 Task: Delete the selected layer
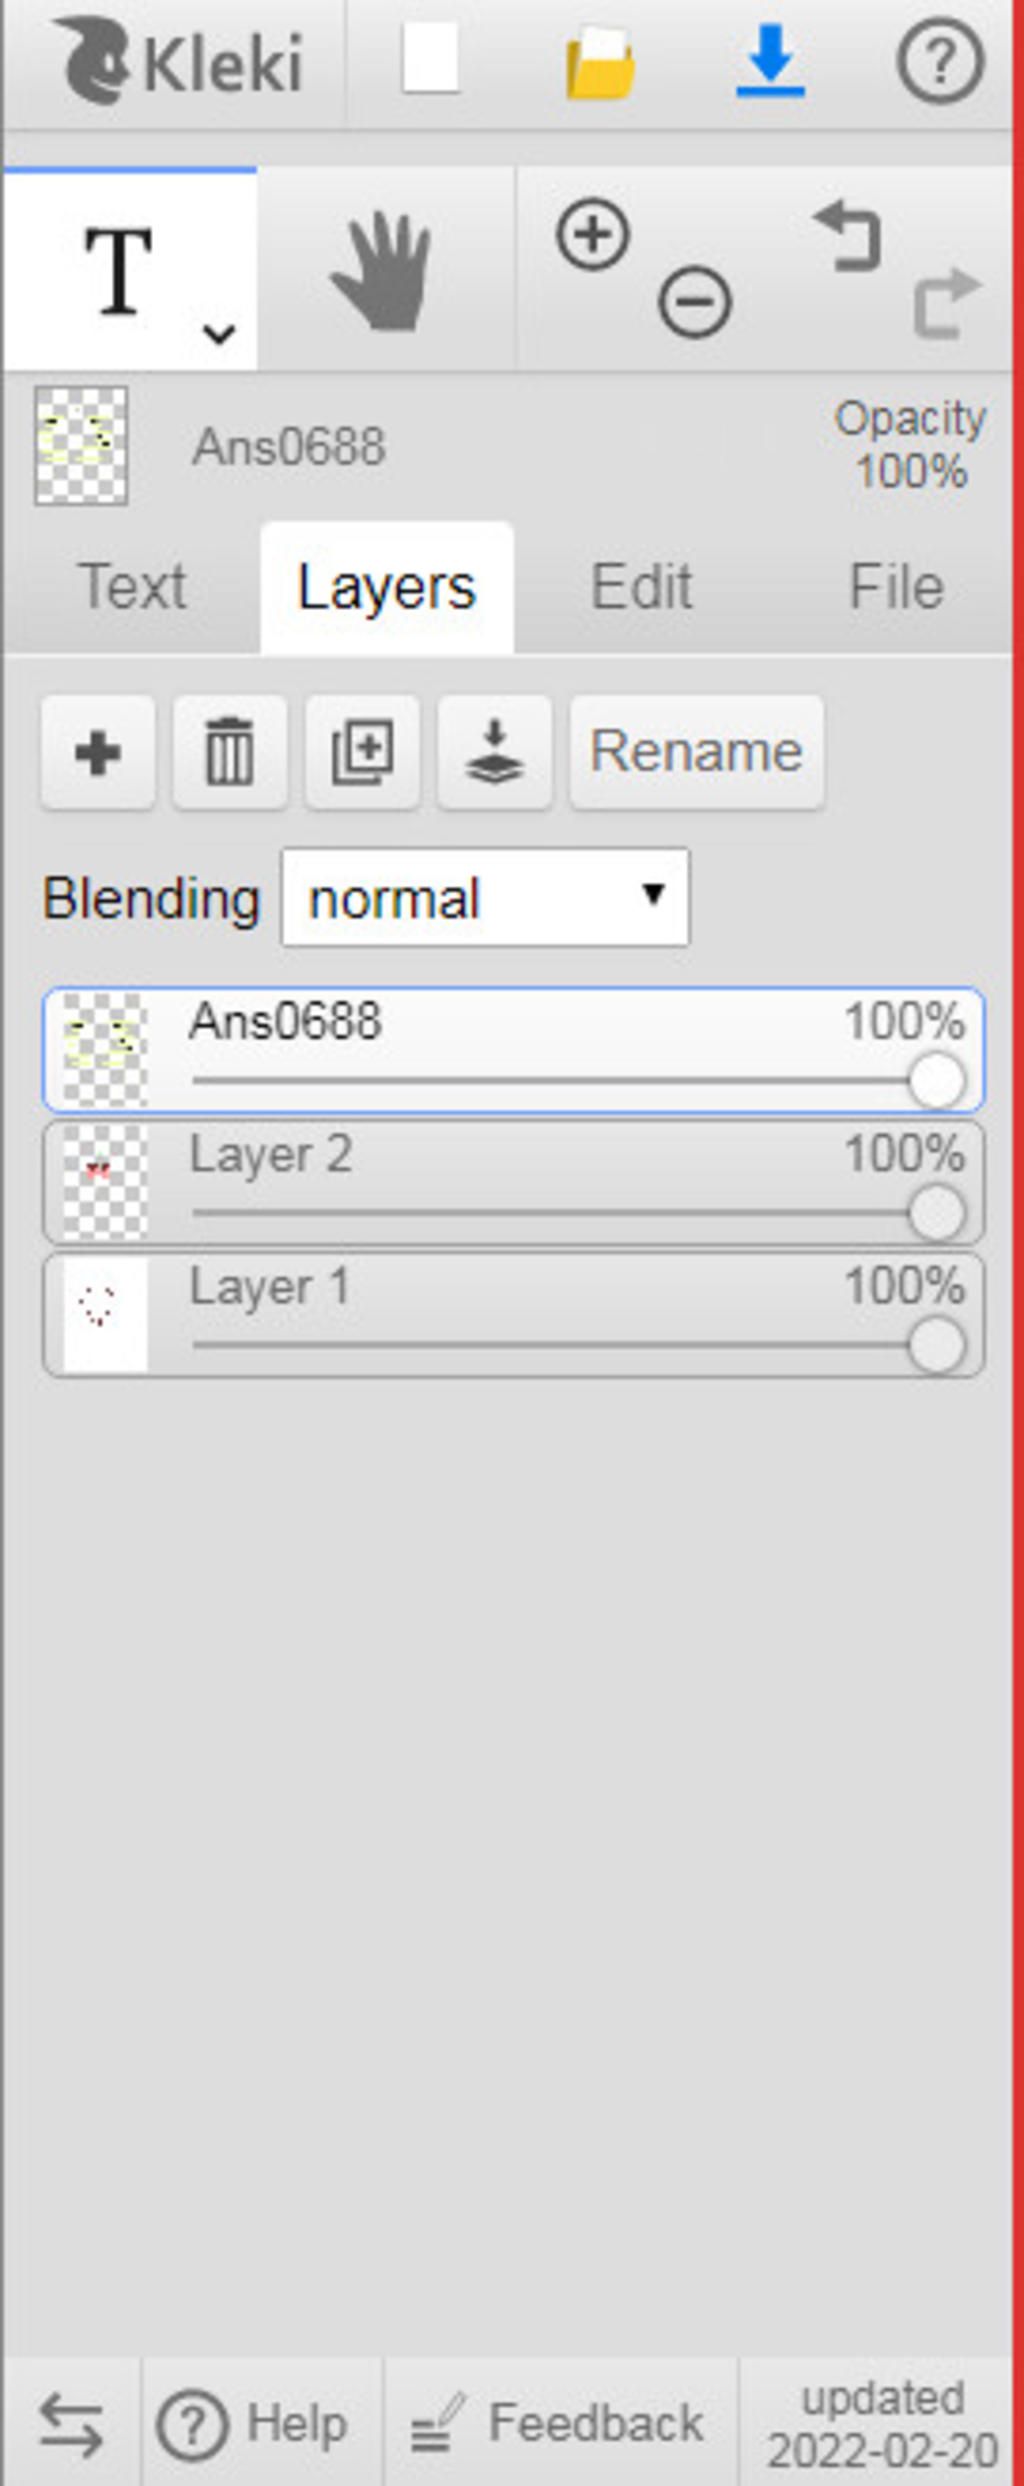230,752
